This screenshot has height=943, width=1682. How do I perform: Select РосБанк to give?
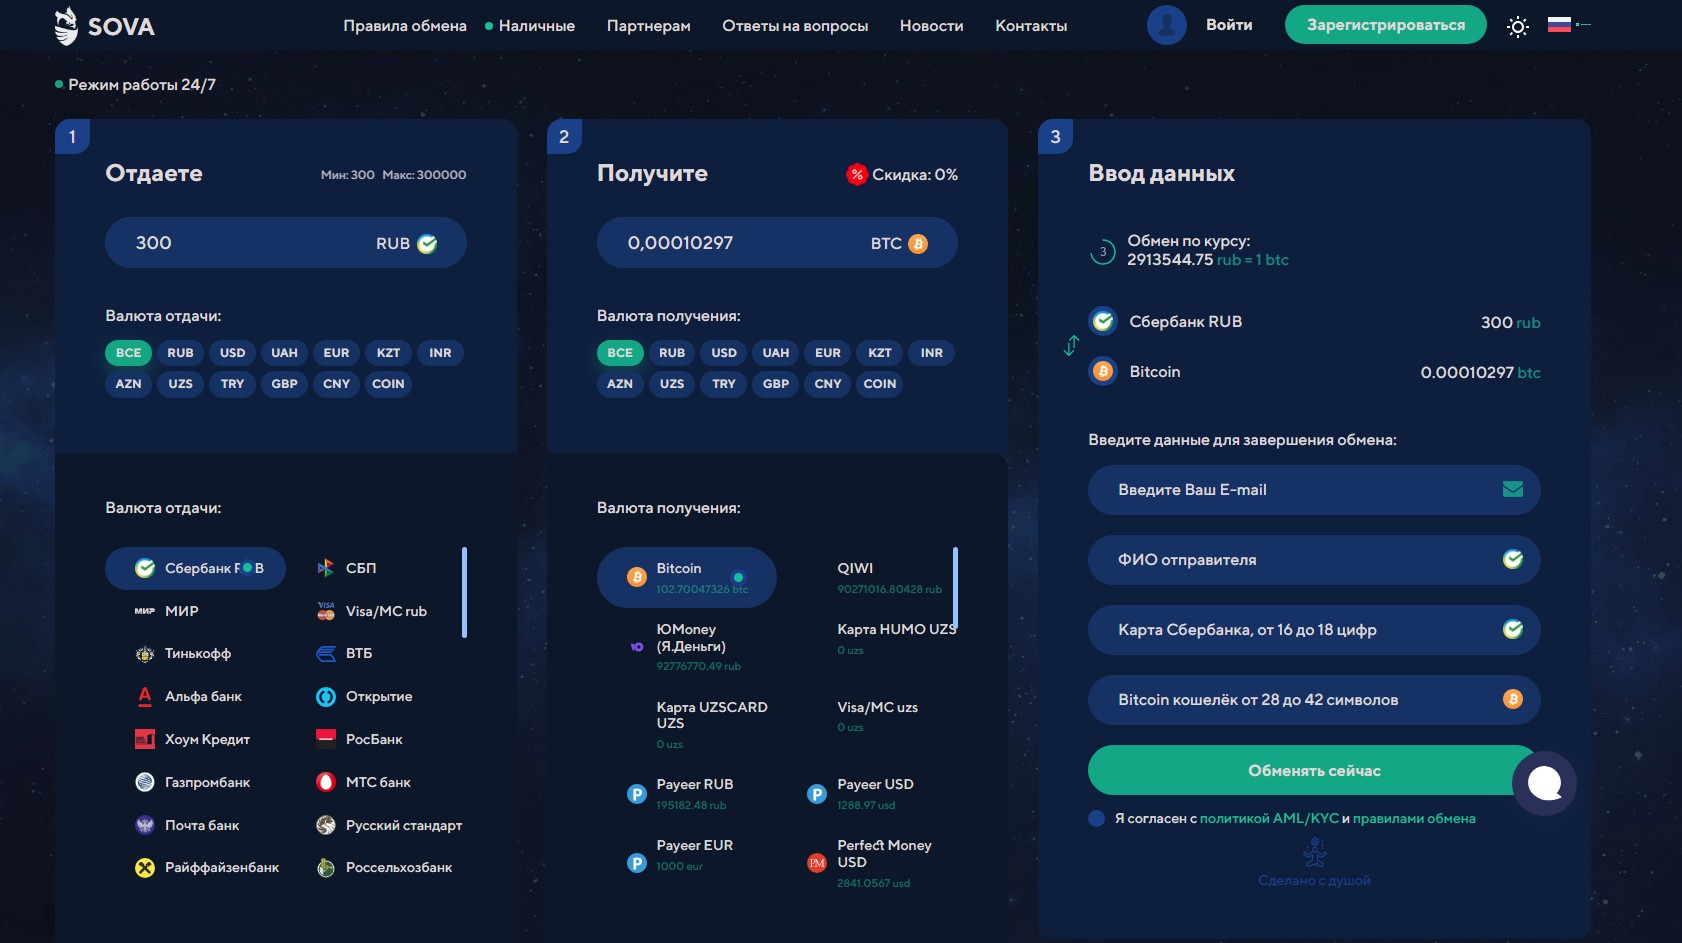tap(359, 740)
